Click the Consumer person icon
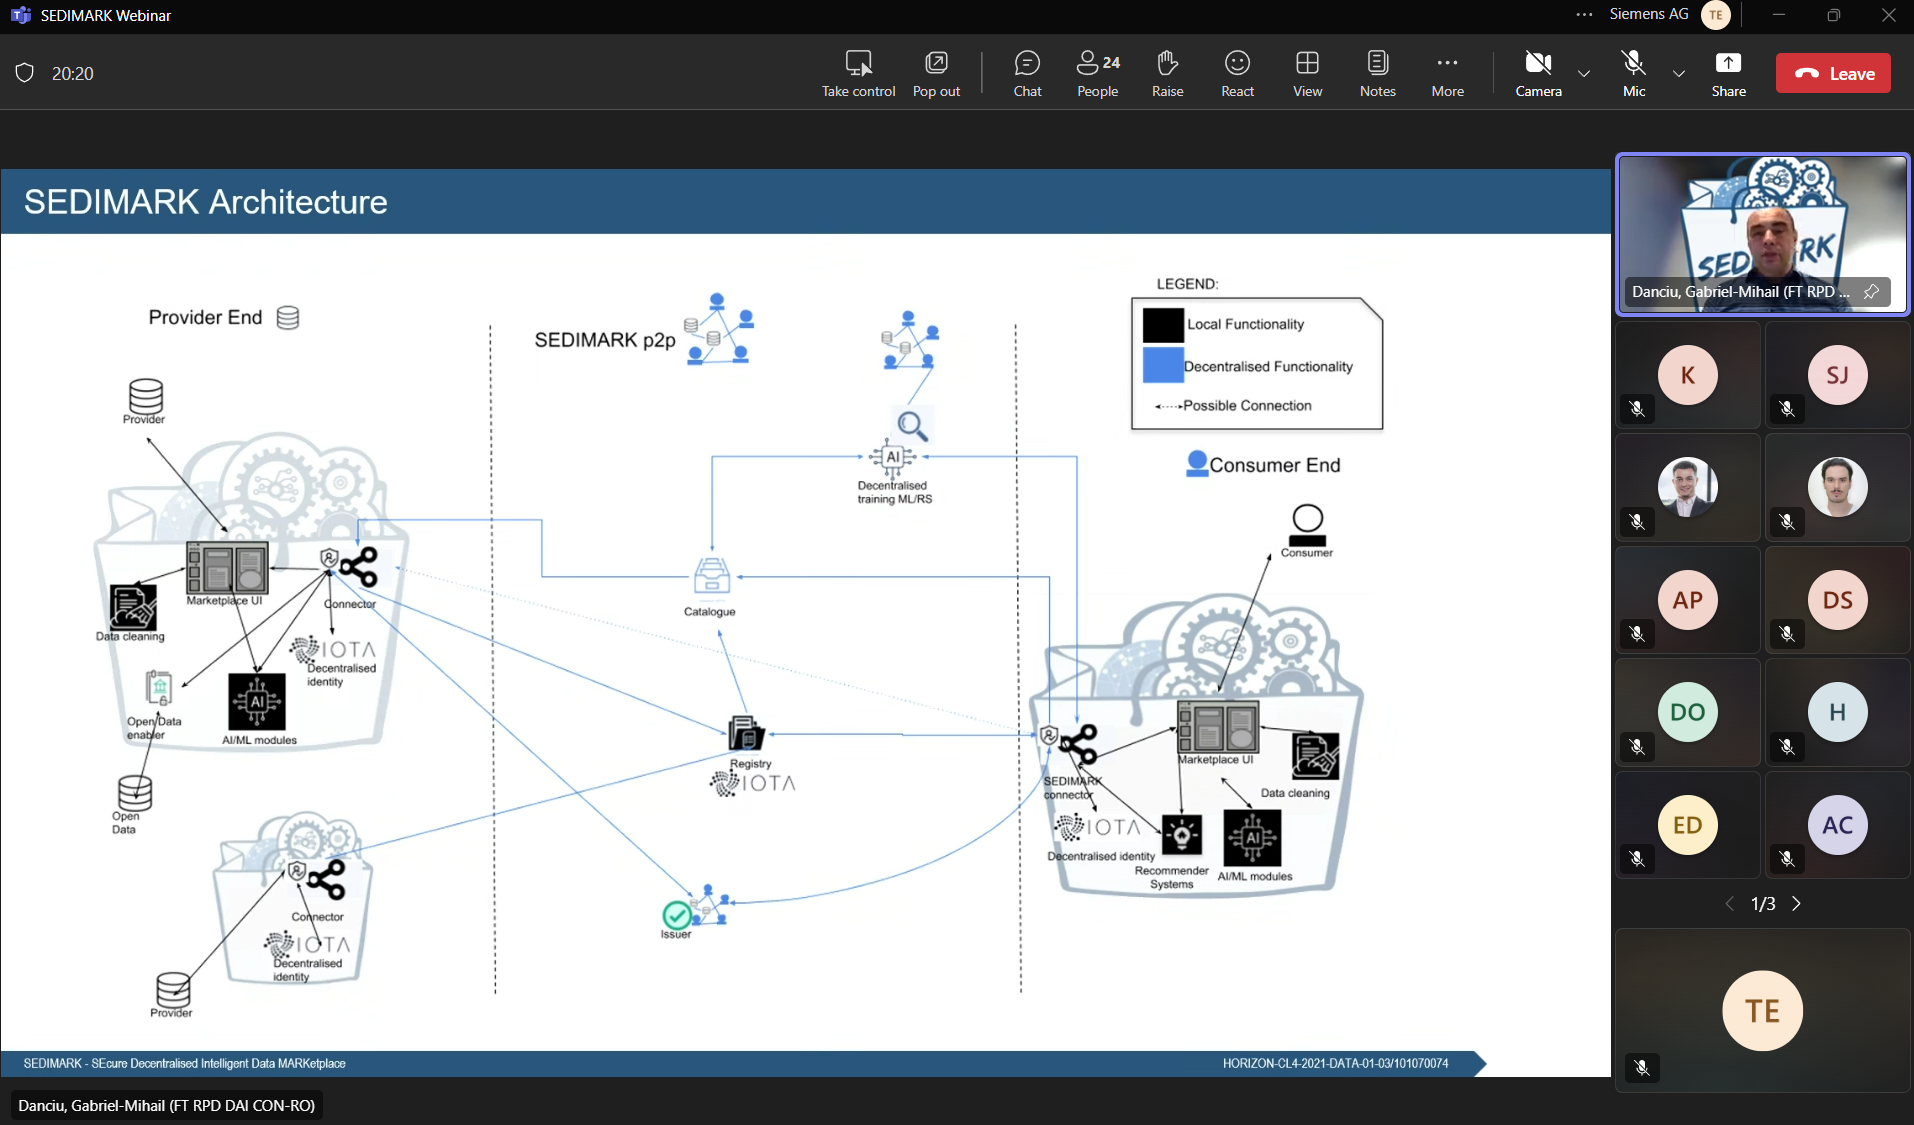The width and height of the screenshot is (1914, 1125). tap(1307, 525)
